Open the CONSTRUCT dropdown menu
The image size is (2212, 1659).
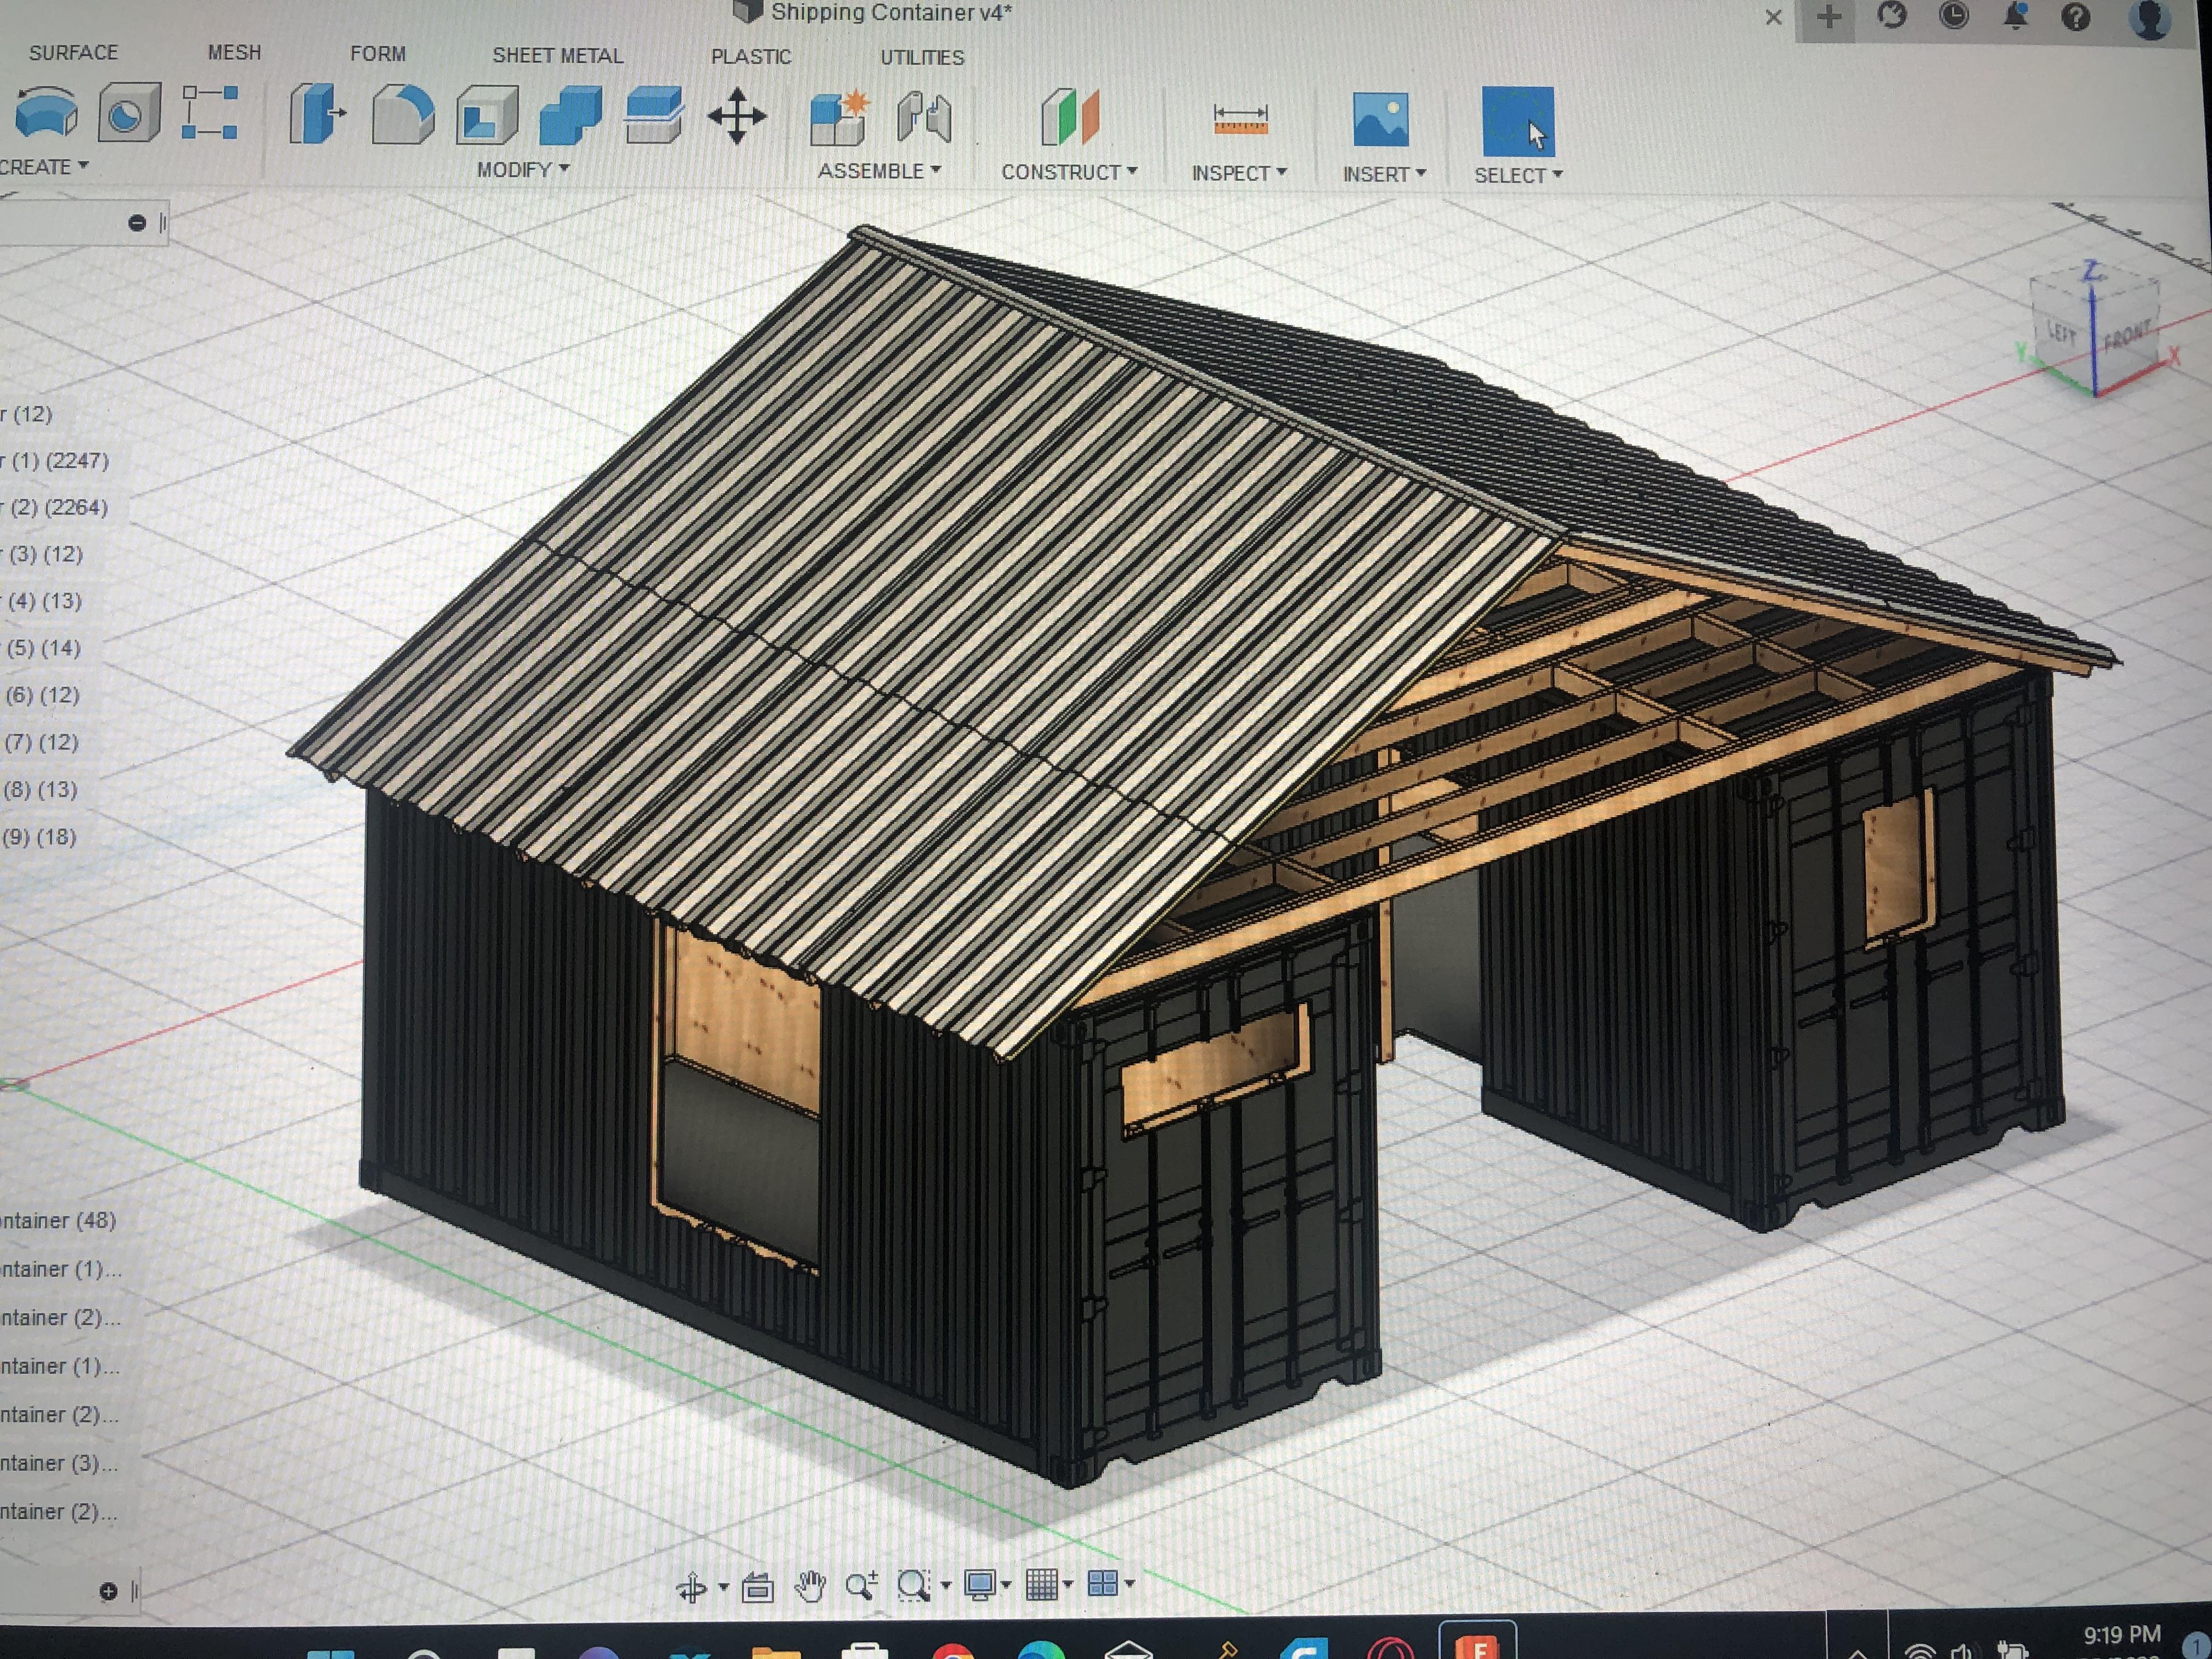(x=1069, y=172)
